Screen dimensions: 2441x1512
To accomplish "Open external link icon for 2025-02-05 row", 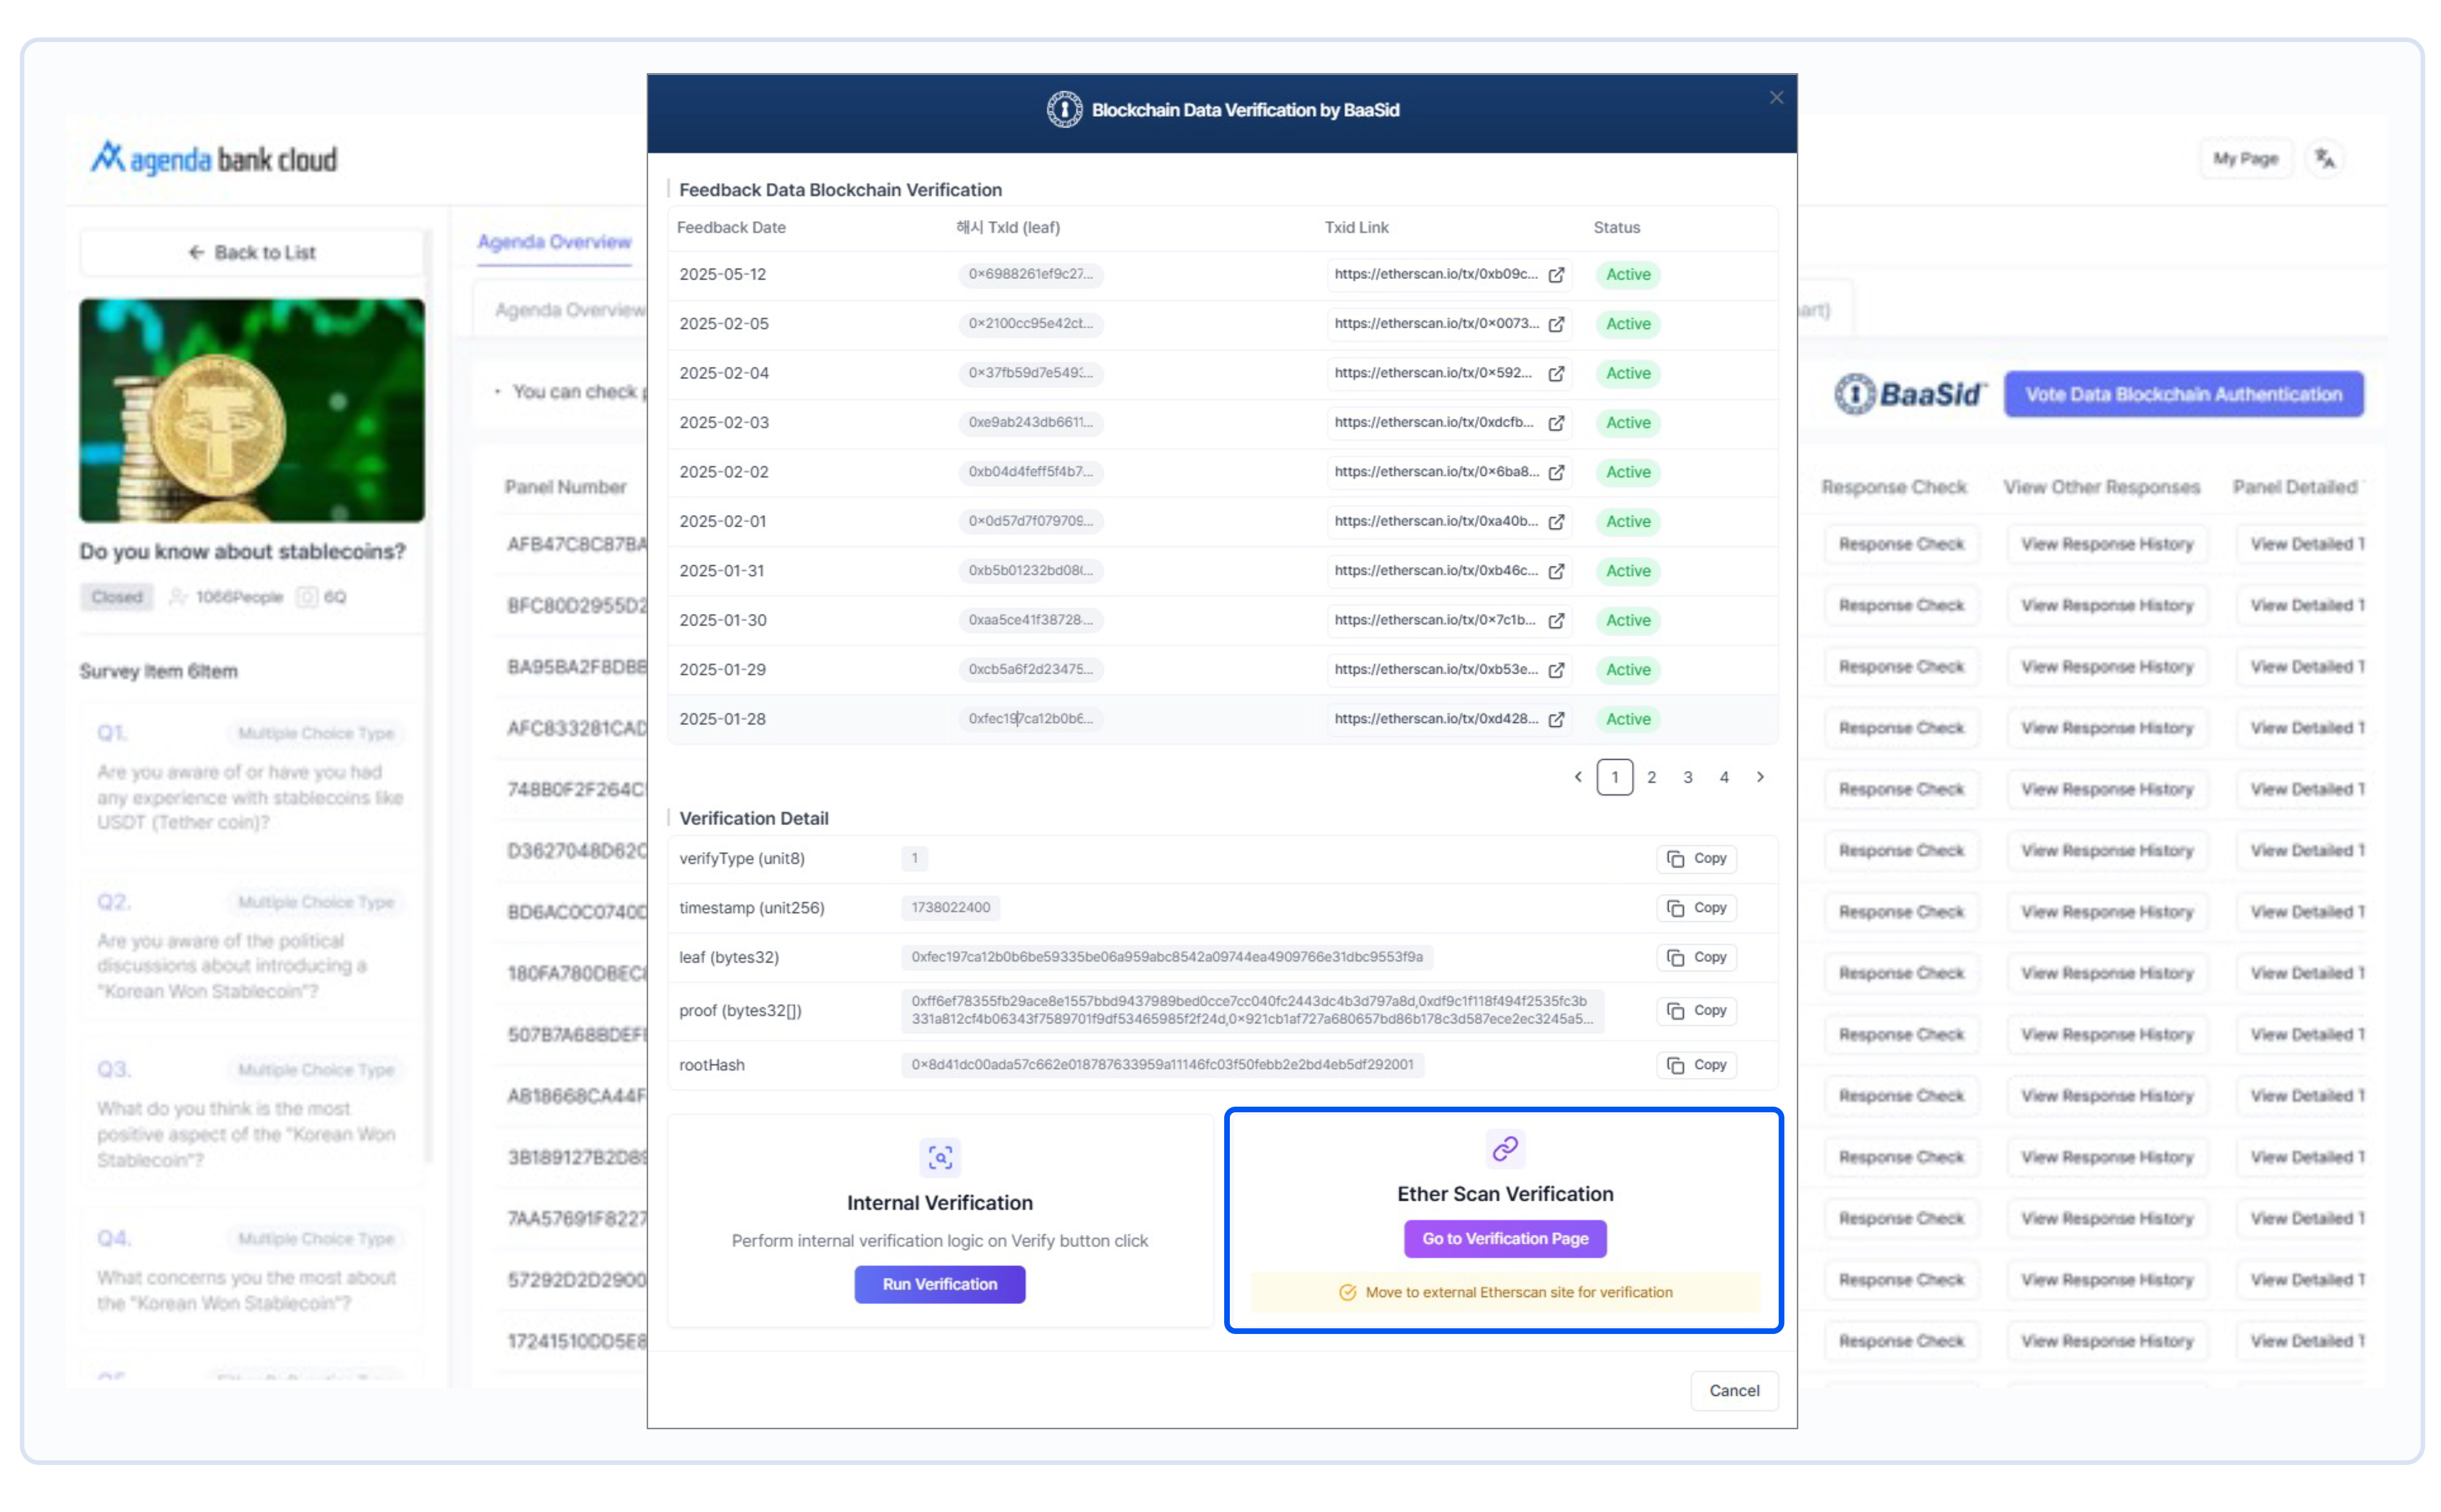I will 1556,324.
